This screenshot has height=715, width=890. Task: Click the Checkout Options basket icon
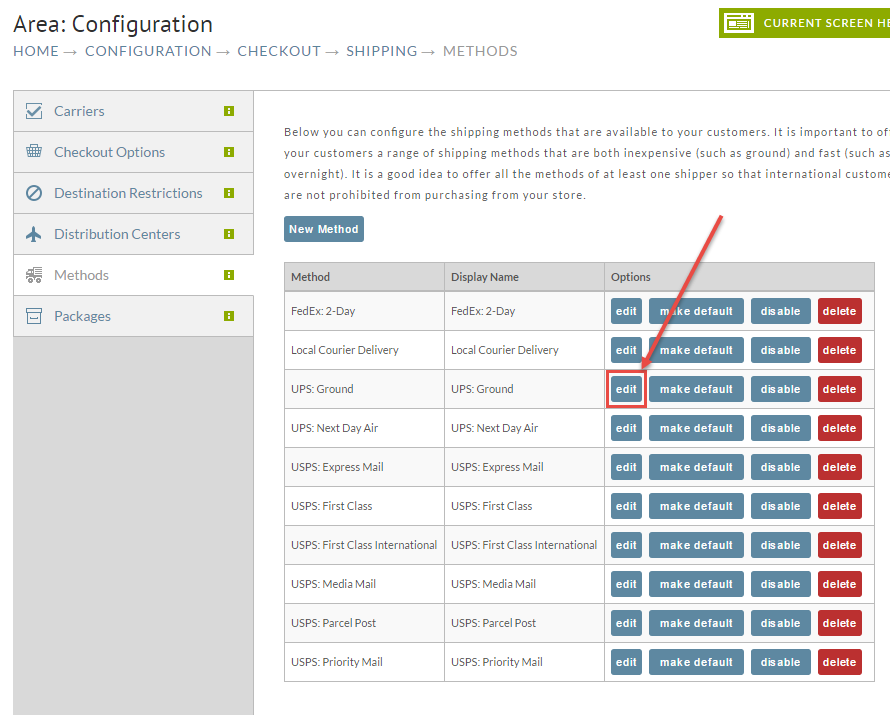pos(34,151)
